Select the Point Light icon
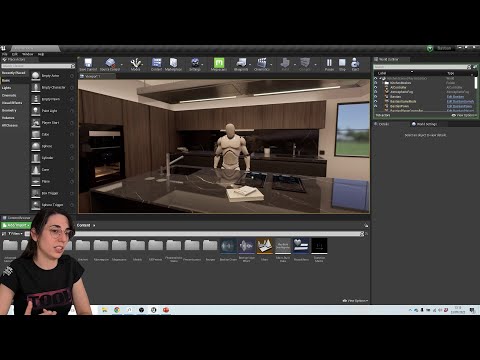The width and height of the screenshot is (480, 360). [36, 111]
